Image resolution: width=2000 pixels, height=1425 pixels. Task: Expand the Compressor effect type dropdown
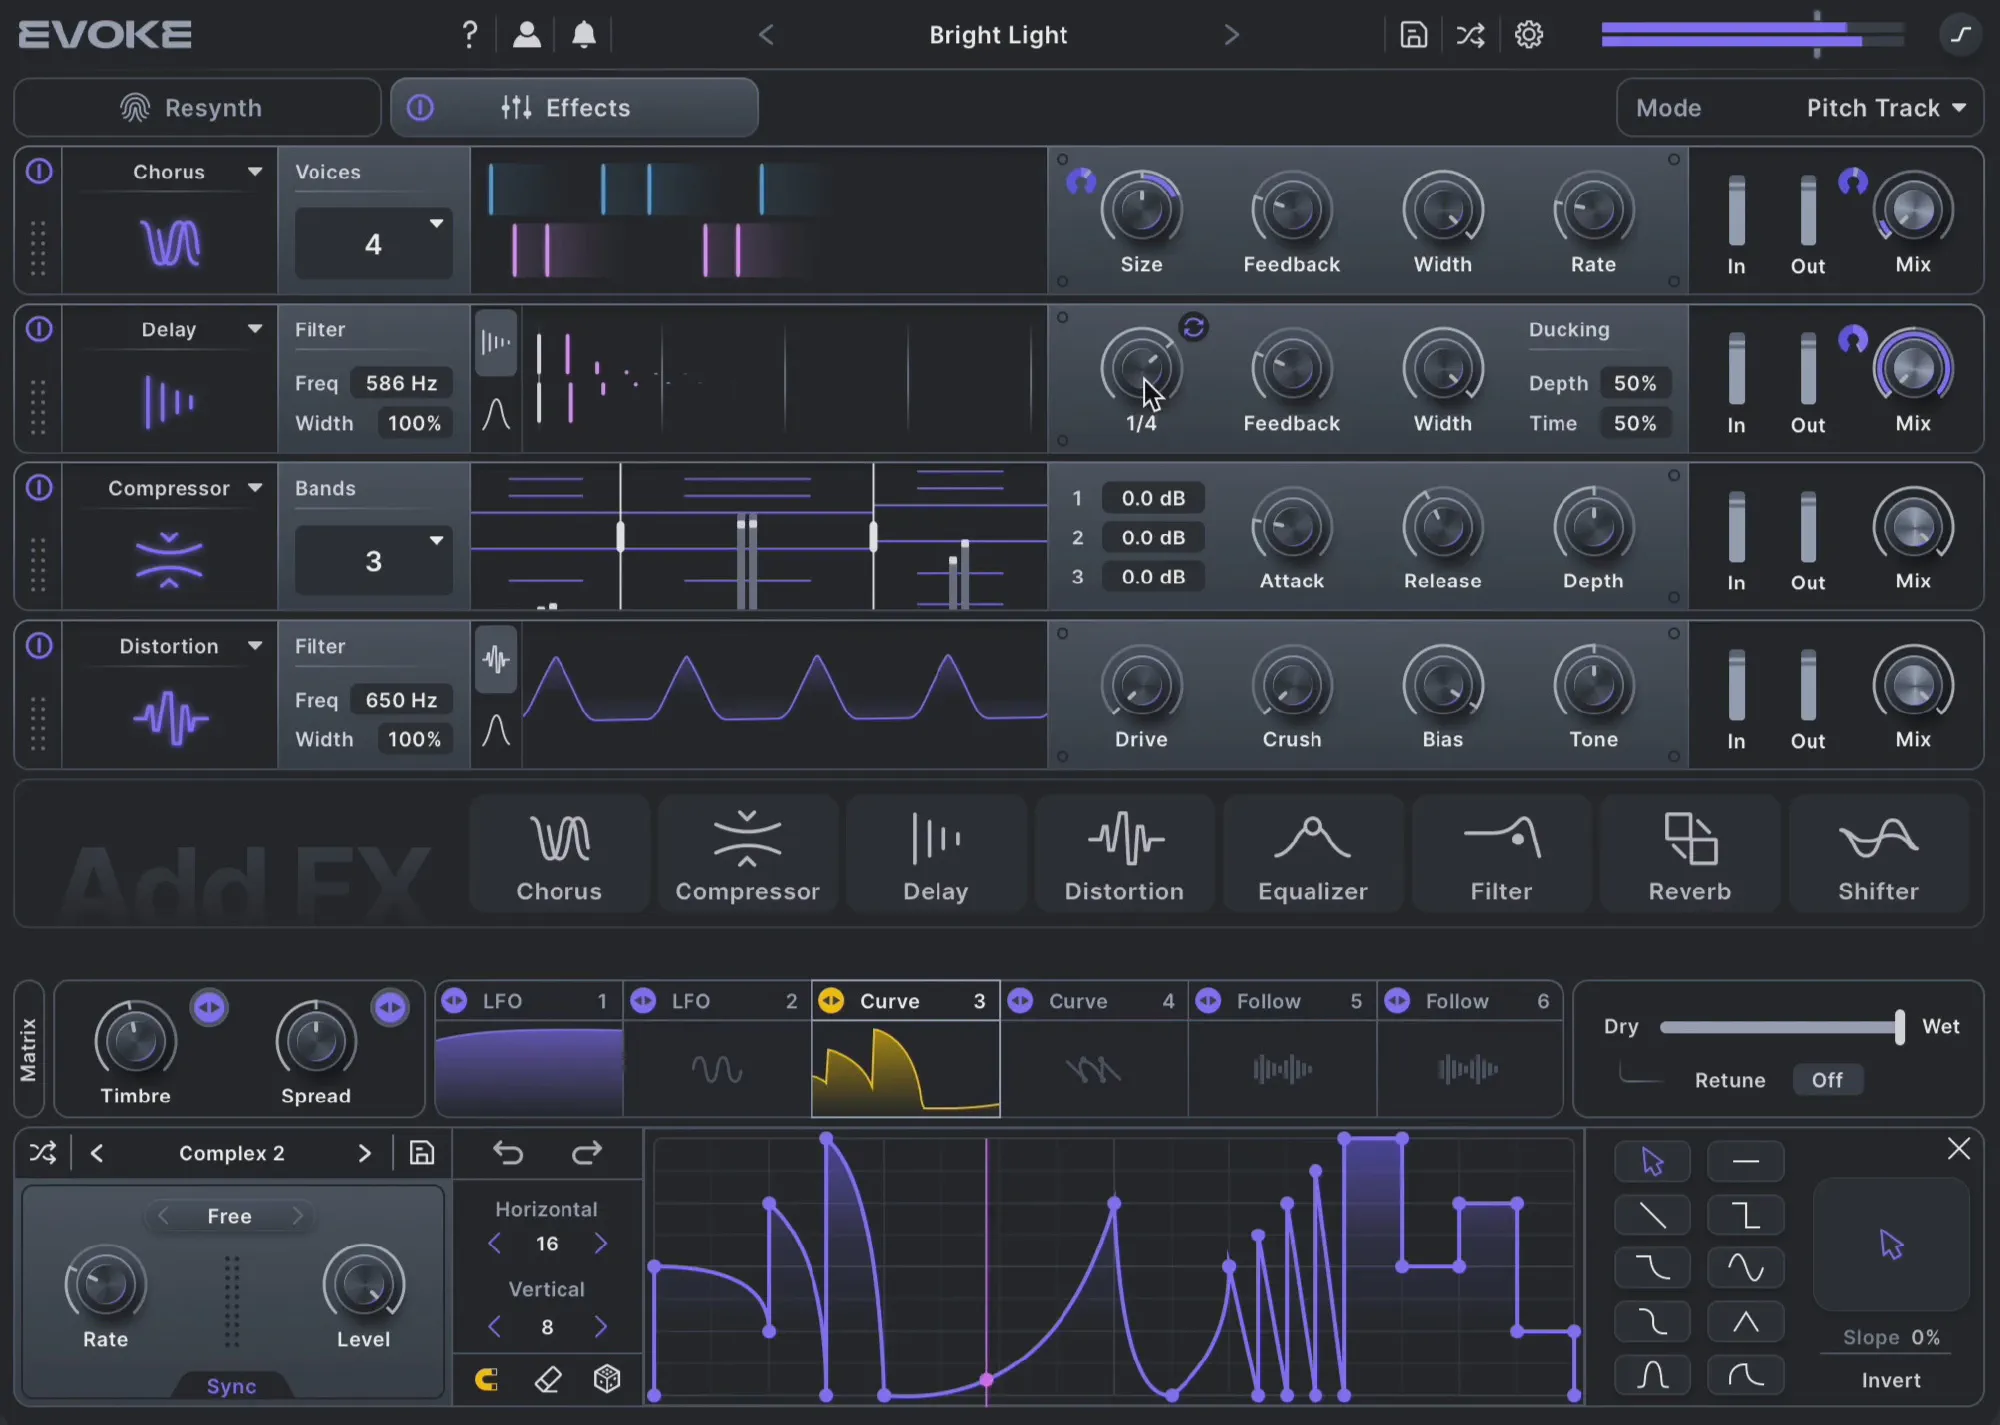pyautogui.click(x=255, y=488)
